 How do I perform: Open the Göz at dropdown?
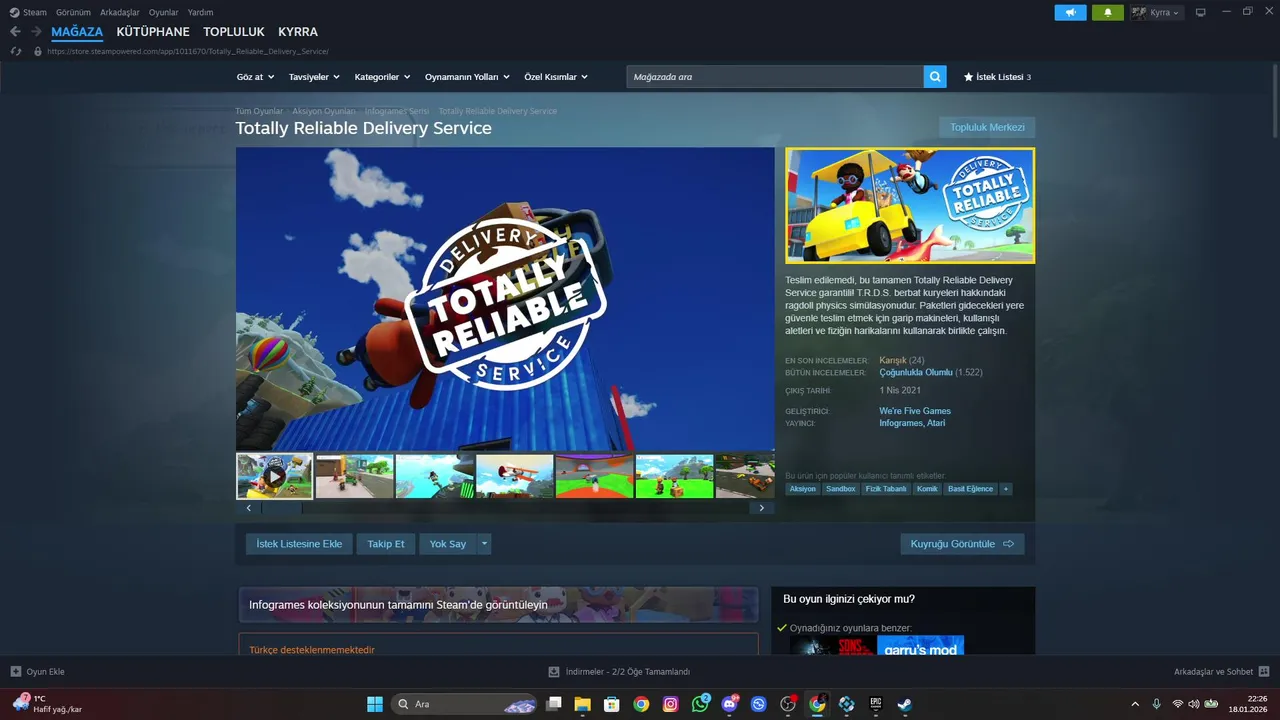pos(255,77)
